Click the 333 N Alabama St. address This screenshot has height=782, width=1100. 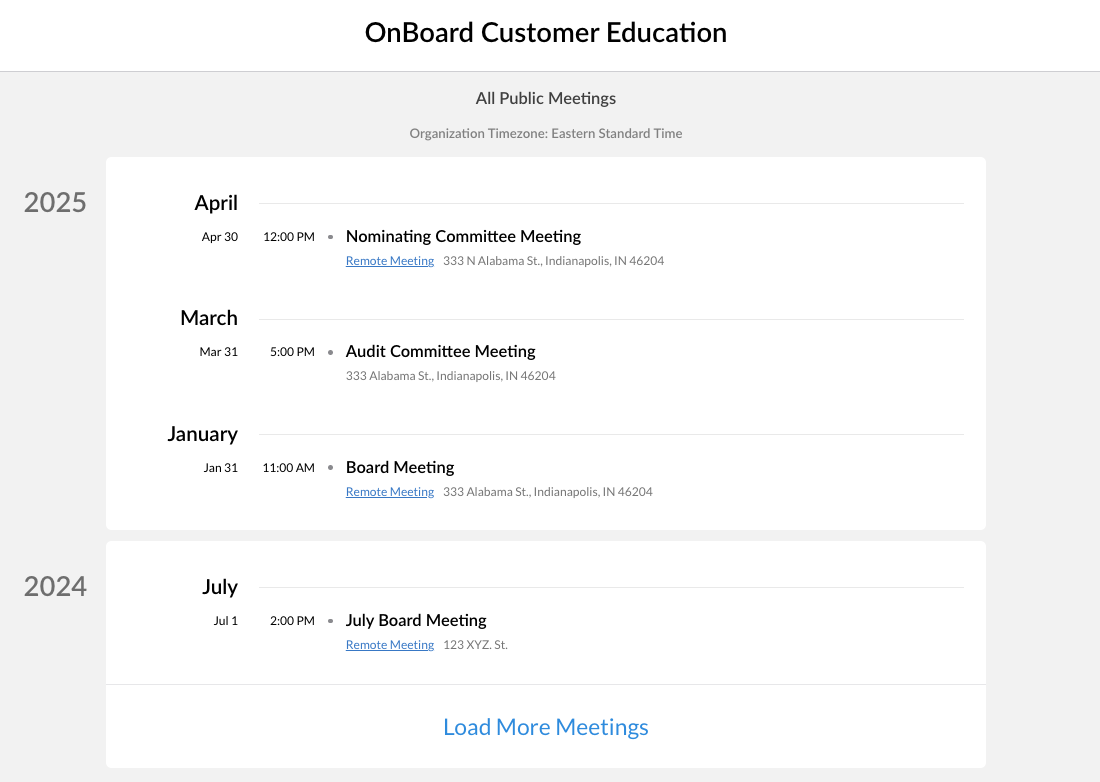(x=553, y=261)
